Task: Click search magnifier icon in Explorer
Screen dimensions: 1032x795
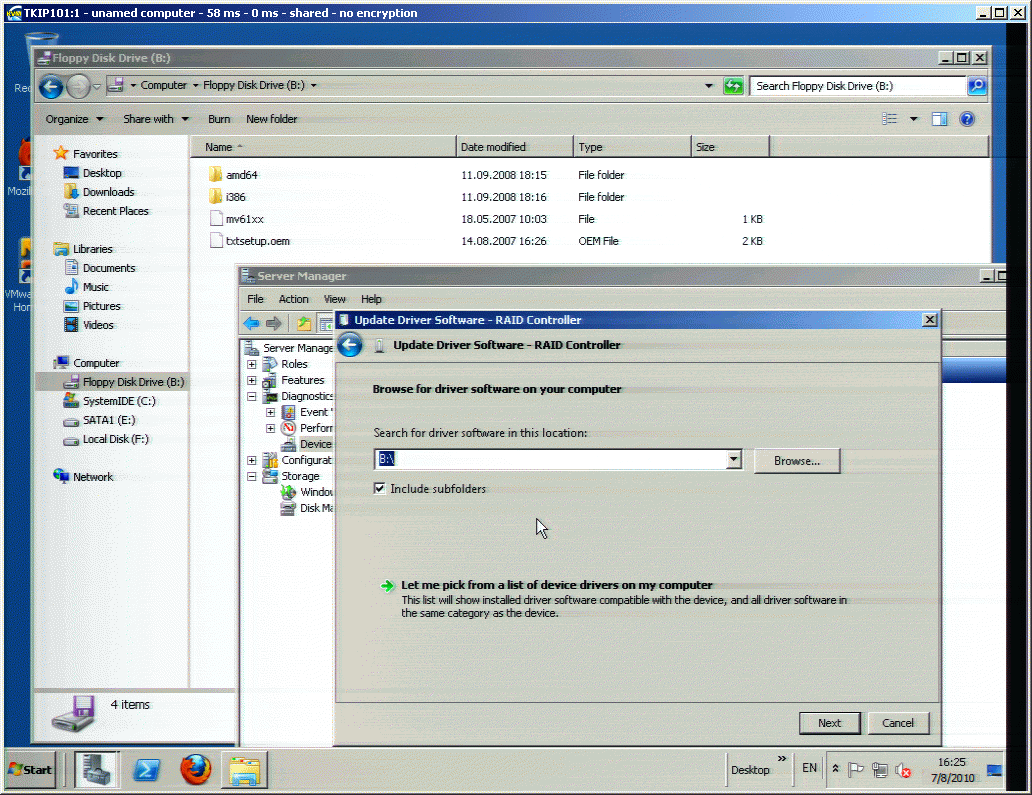Action: coord(977,86)
